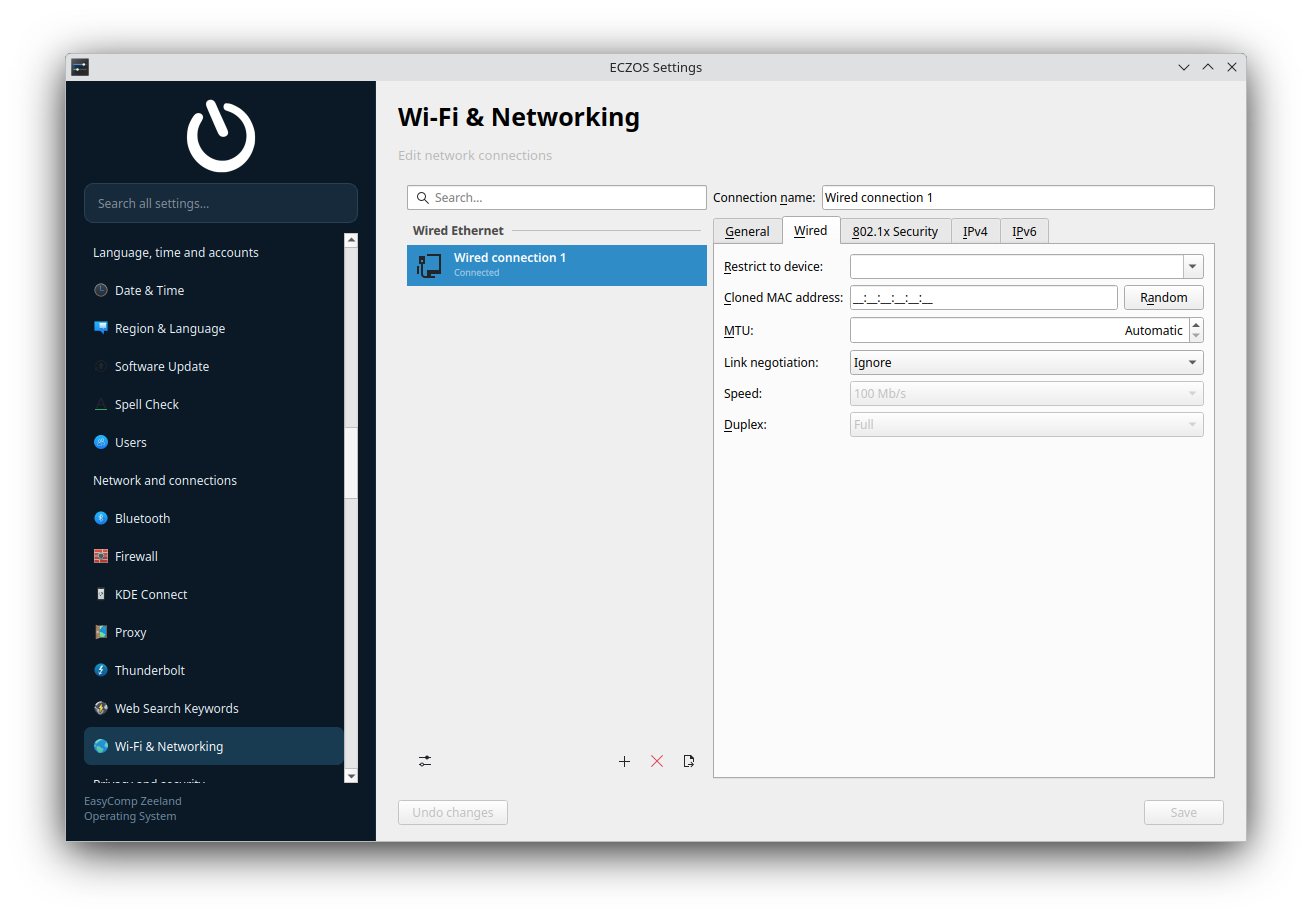
Task: Click the Connection name text field
Action: pyautogui.click(x=1018, y=197)
